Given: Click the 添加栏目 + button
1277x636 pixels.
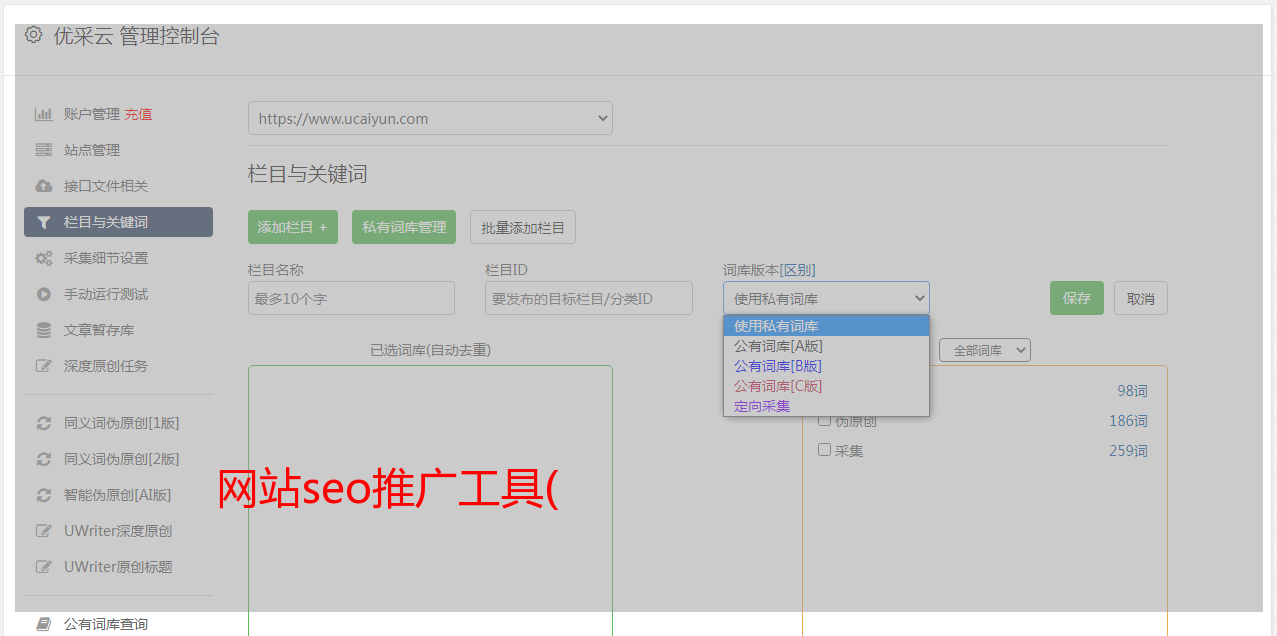Looking at the screenshot, I should tap(293, 227).
